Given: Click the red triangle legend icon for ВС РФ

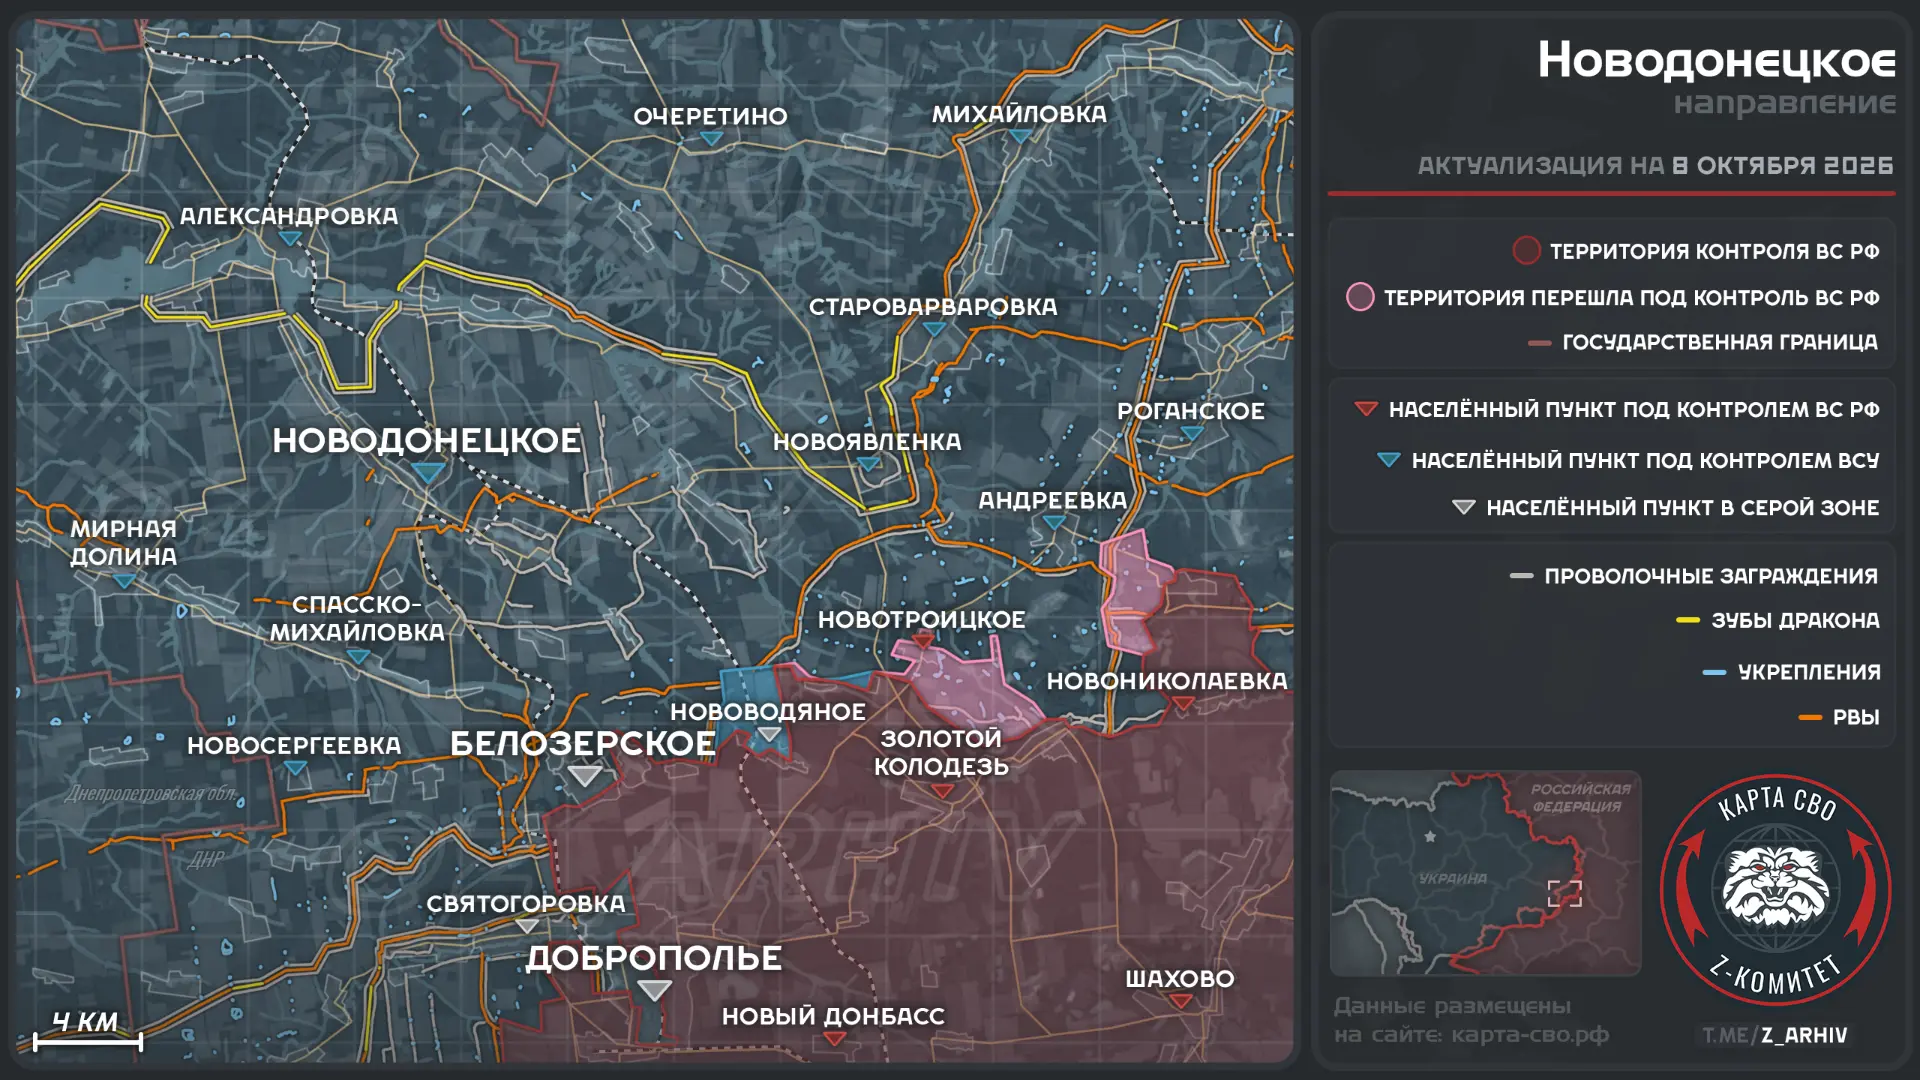Looking at the screenshot, I should point(1366,408).
